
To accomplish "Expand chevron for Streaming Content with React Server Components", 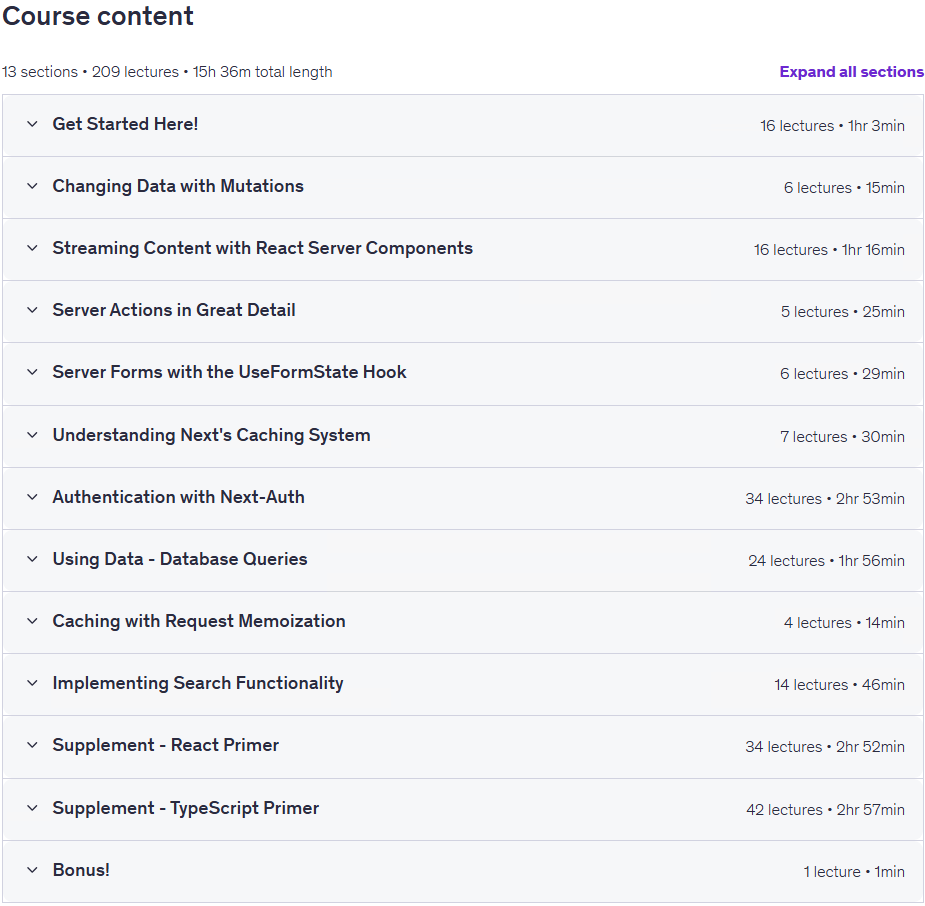I will pyautogui.click(x=32, y=248).
